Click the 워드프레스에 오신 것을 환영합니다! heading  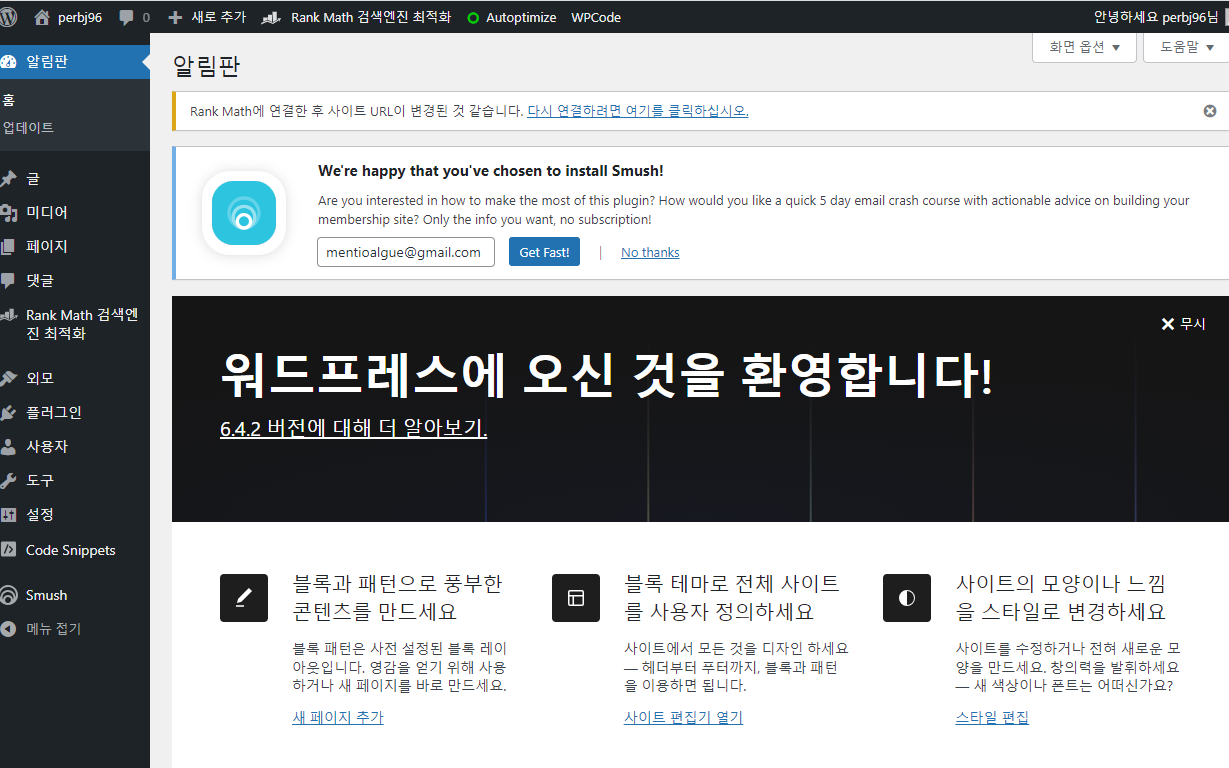[607, 375]
